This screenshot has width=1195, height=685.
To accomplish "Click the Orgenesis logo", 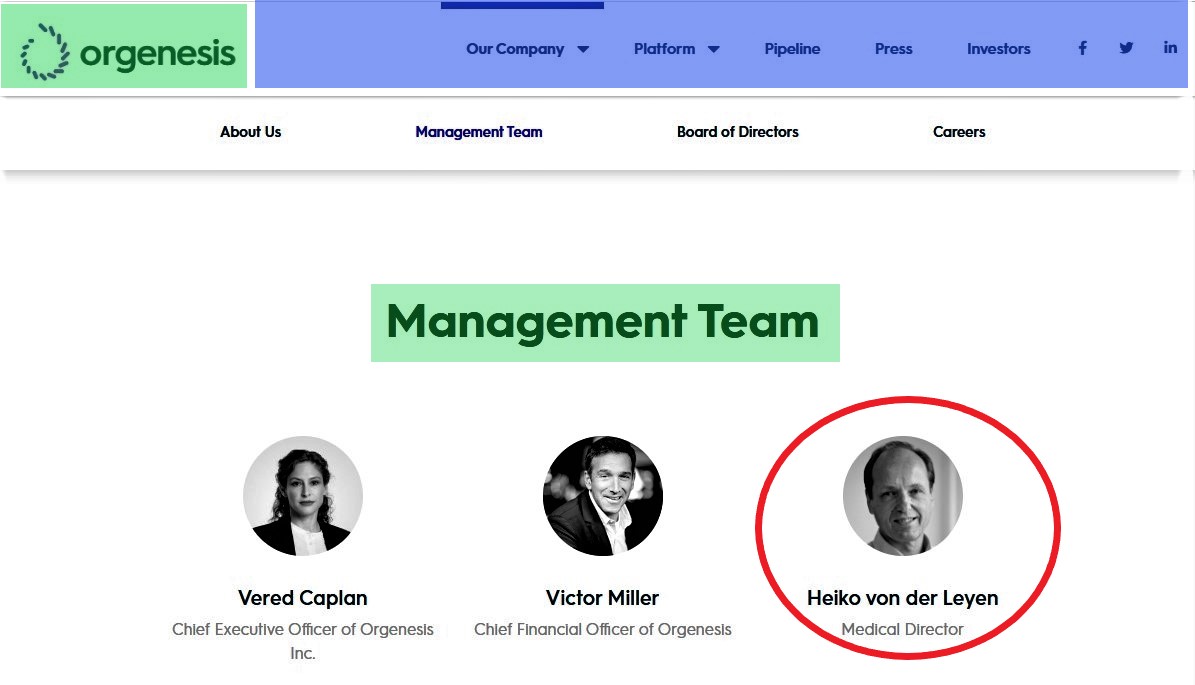I will pyautogui.click(x=127, y=50).
